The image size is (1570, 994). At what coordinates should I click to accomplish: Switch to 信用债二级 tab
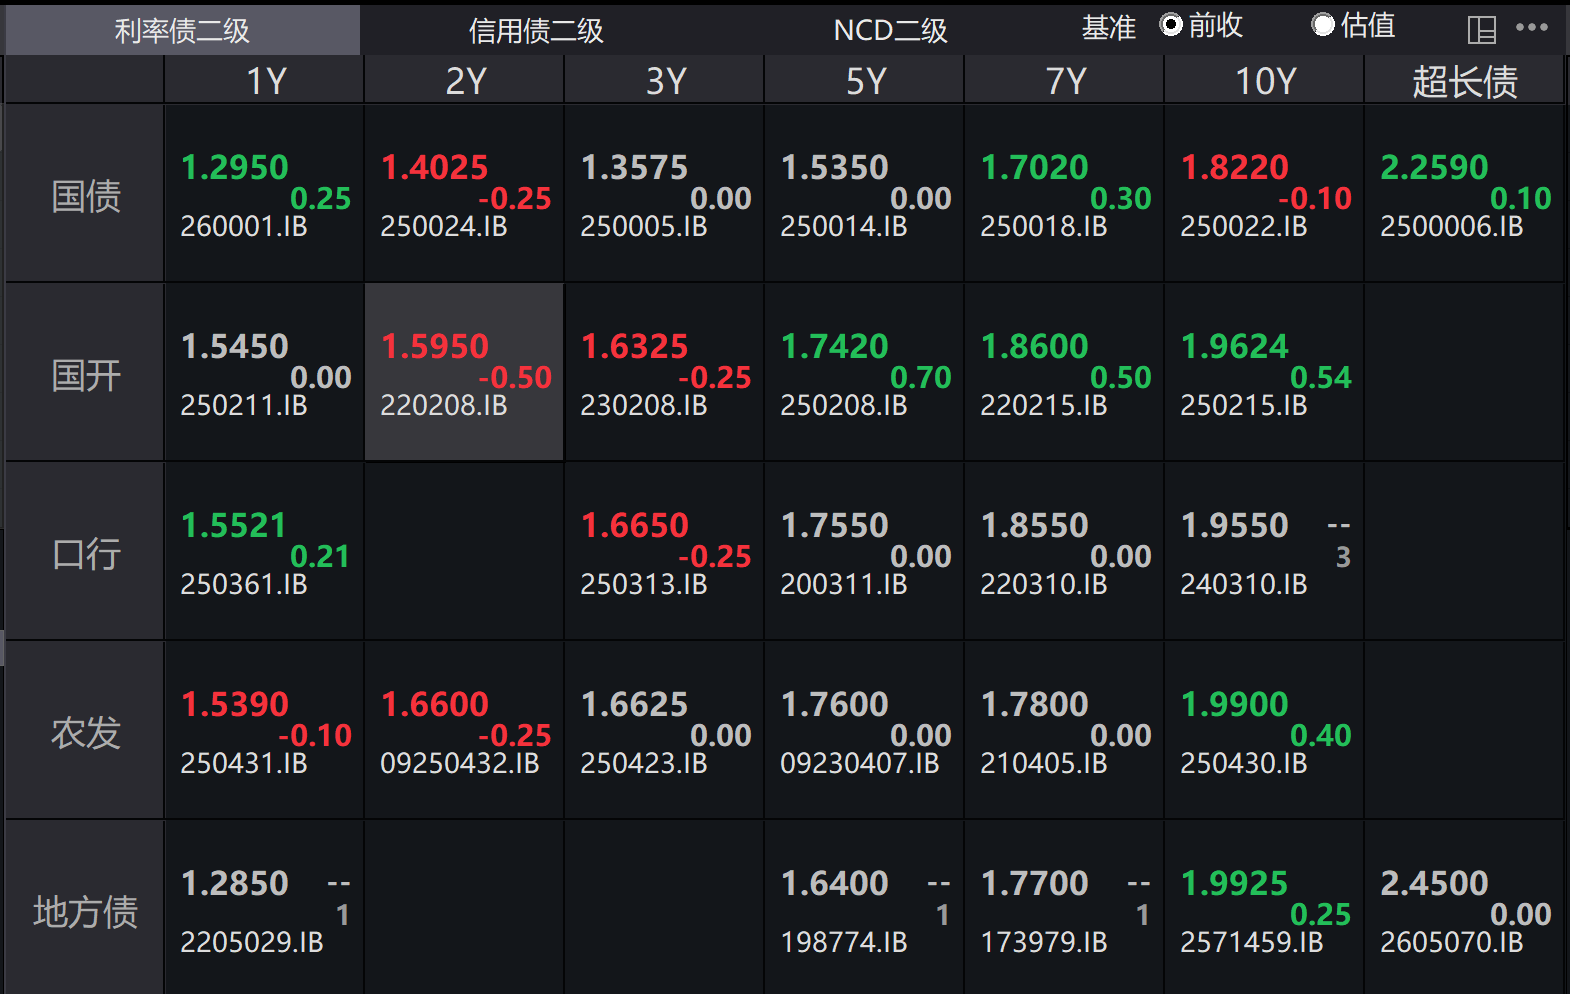536,31
